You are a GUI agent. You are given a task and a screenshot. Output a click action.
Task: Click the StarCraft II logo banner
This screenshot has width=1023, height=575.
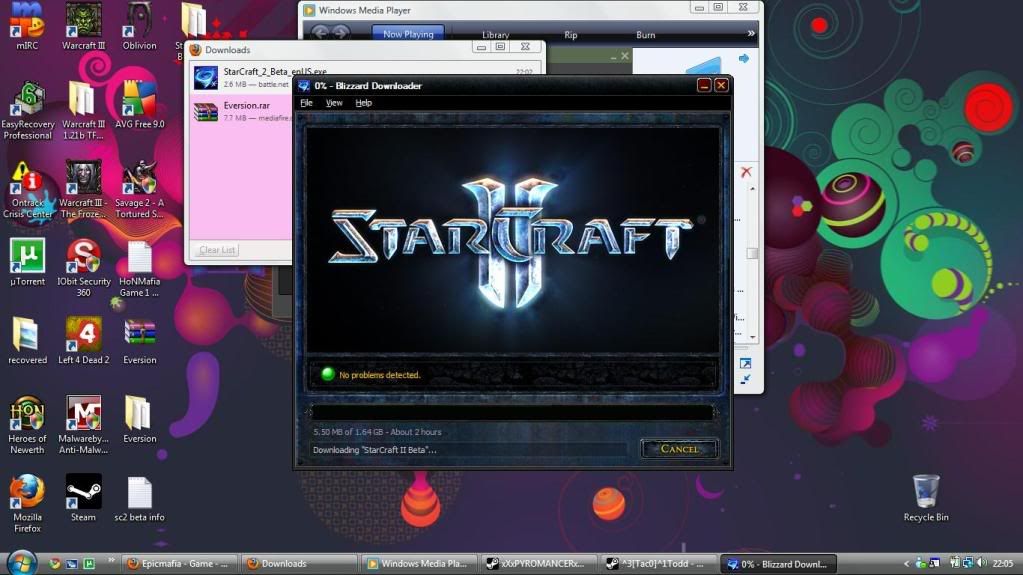512,240
